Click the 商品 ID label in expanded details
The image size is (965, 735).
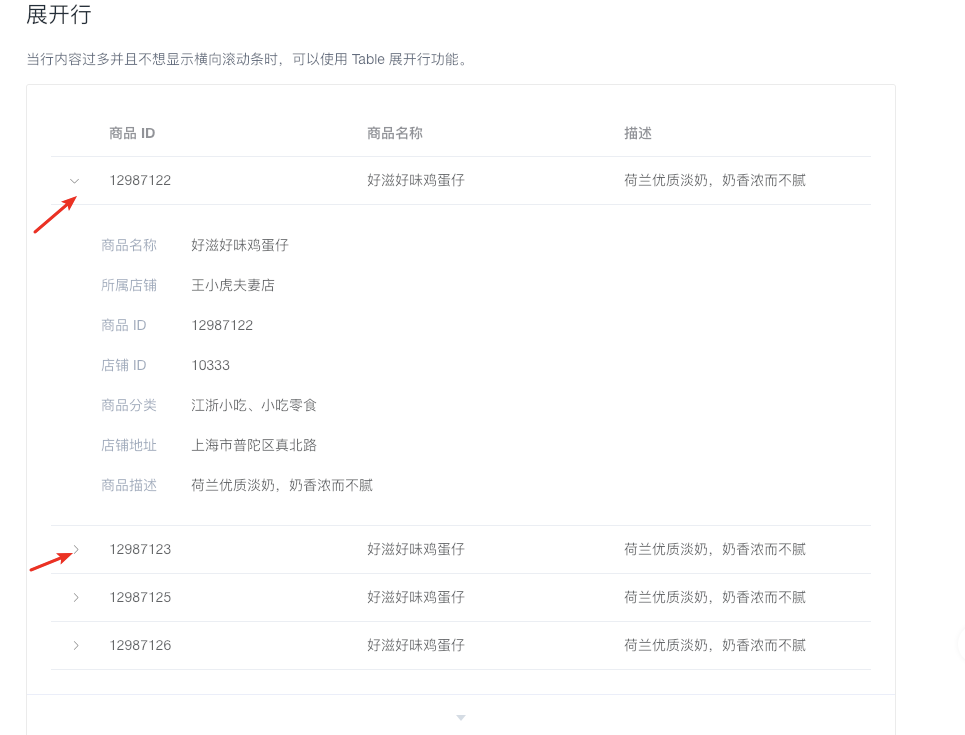click(124, 325)
